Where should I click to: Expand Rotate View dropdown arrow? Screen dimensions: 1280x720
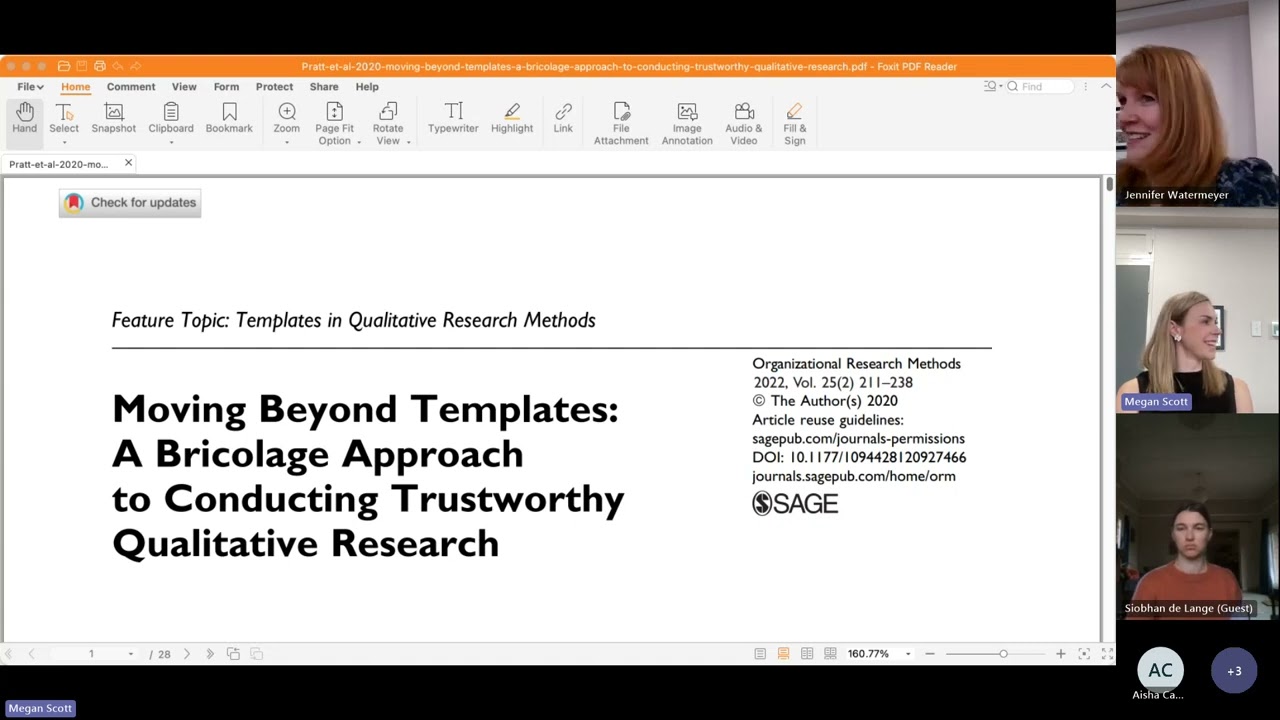click(x=408, y=142)
